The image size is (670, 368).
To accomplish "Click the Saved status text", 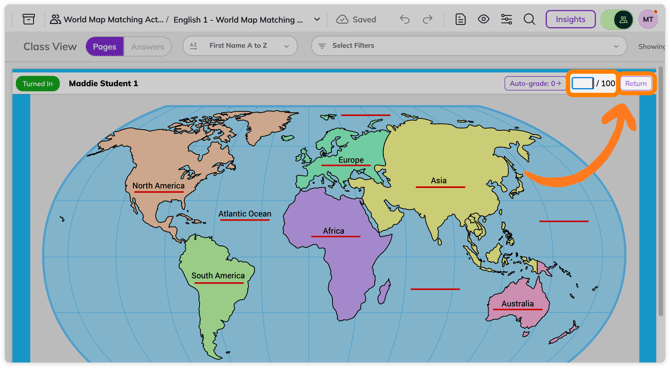I will tap(364, 20).
